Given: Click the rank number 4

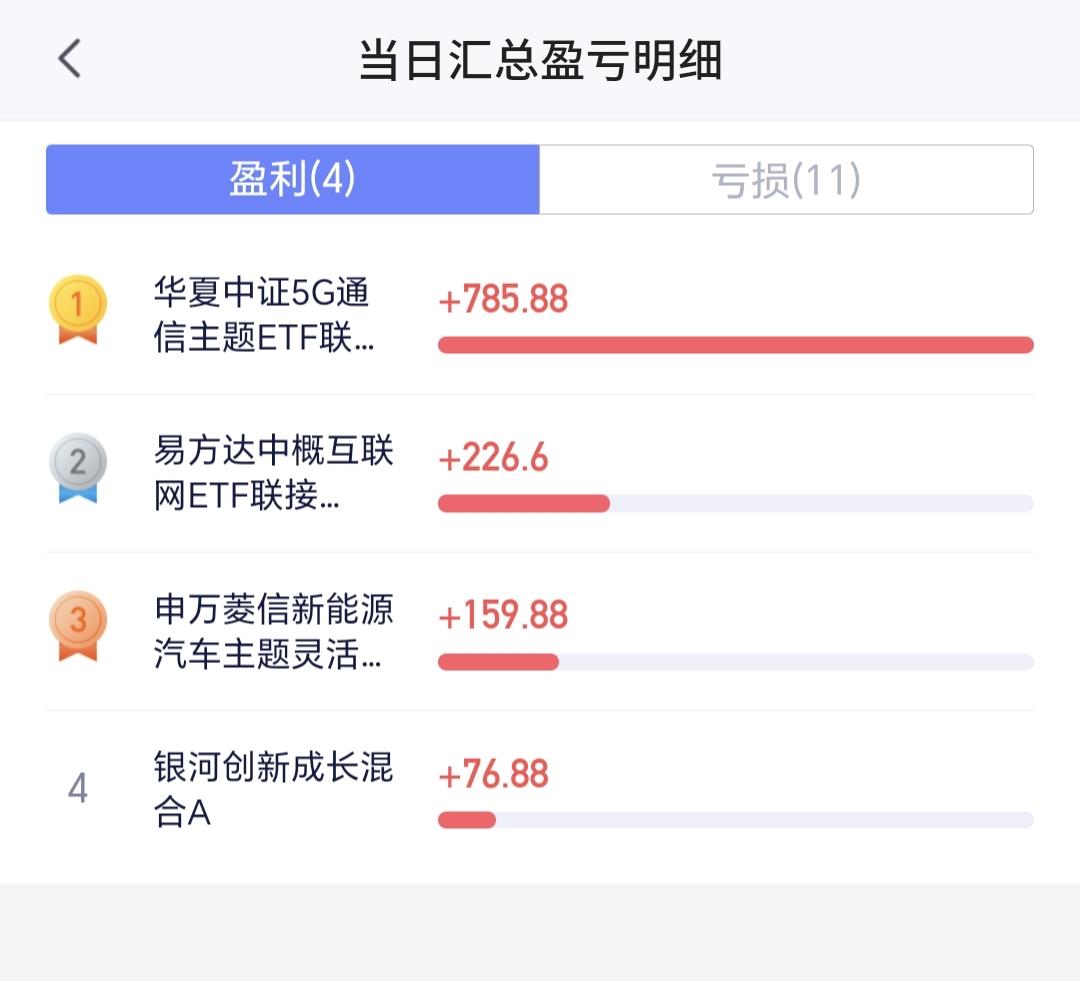Looking at the screenshot, I should (x=77, y=789).
